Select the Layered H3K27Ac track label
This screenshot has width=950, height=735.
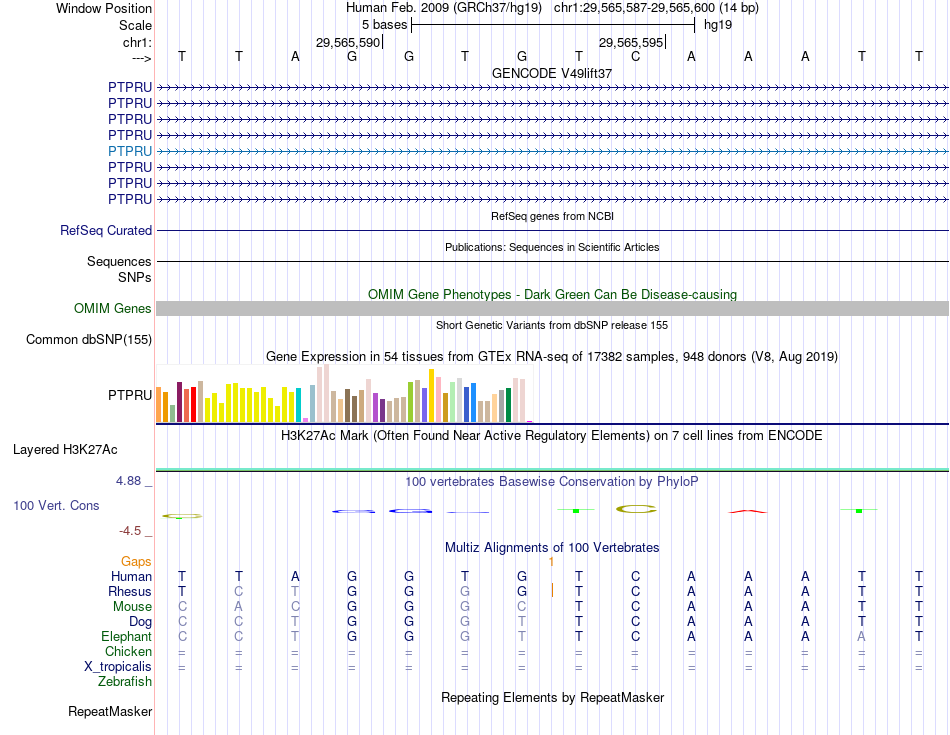pos(65,450)
